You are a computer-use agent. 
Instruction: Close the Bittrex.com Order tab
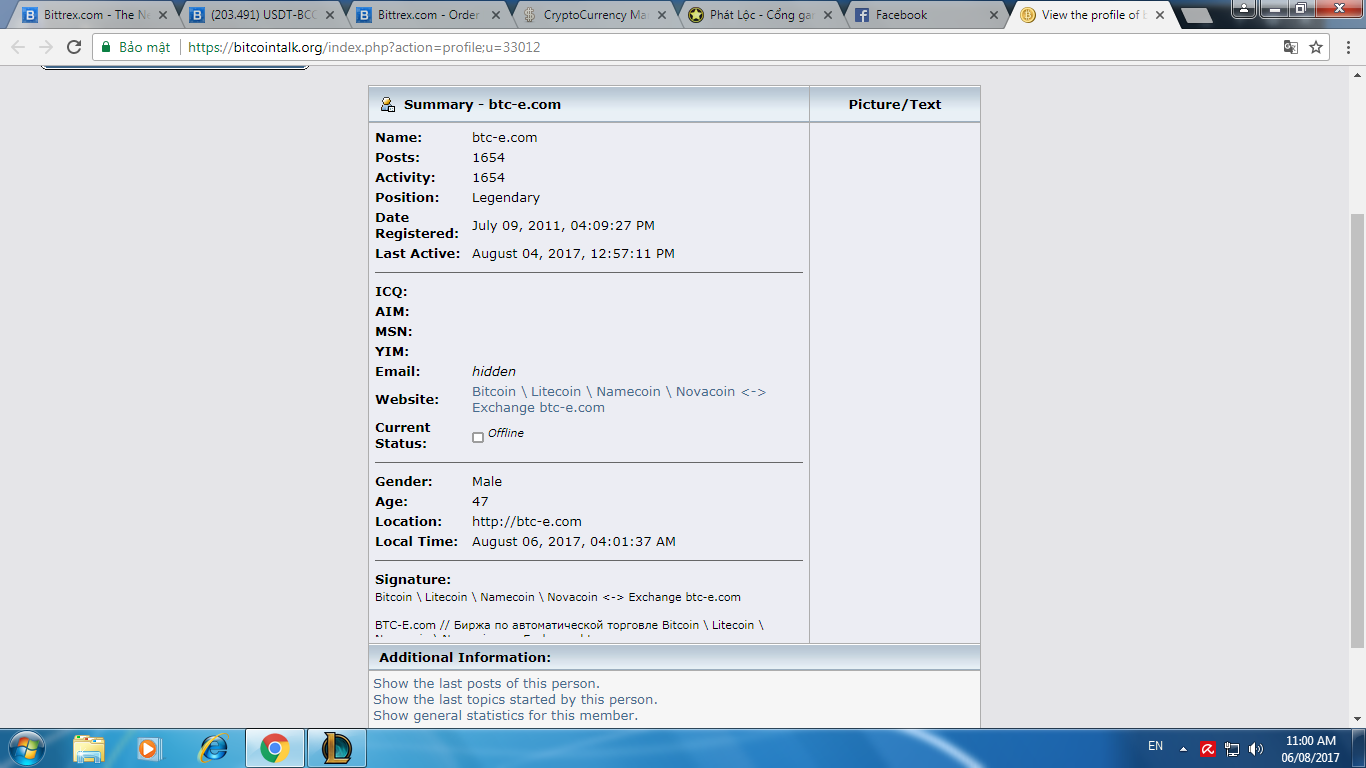pos(497,15)
